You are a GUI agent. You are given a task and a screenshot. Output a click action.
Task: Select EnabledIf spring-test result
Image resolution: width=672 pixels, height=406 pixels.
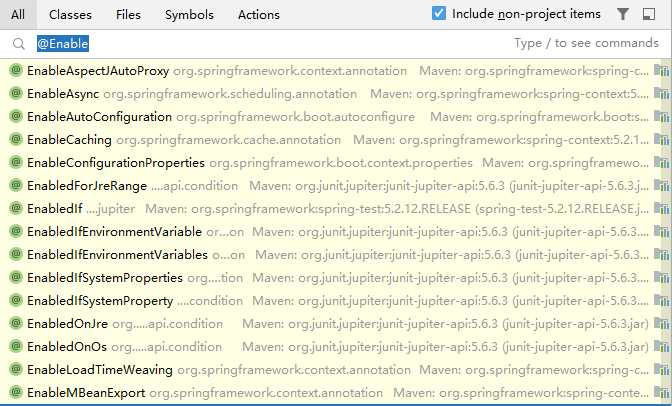[336, 209]
